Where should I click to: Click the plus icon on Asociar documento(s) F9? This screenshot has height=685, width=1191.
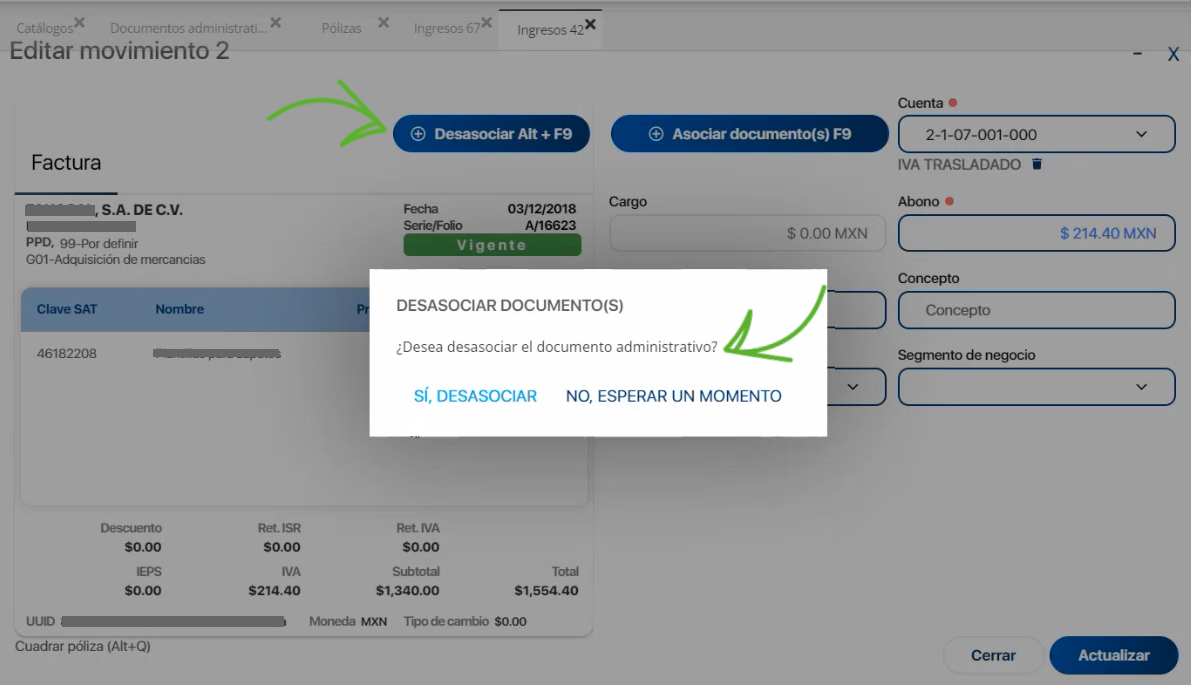click(x=656, y=134)
